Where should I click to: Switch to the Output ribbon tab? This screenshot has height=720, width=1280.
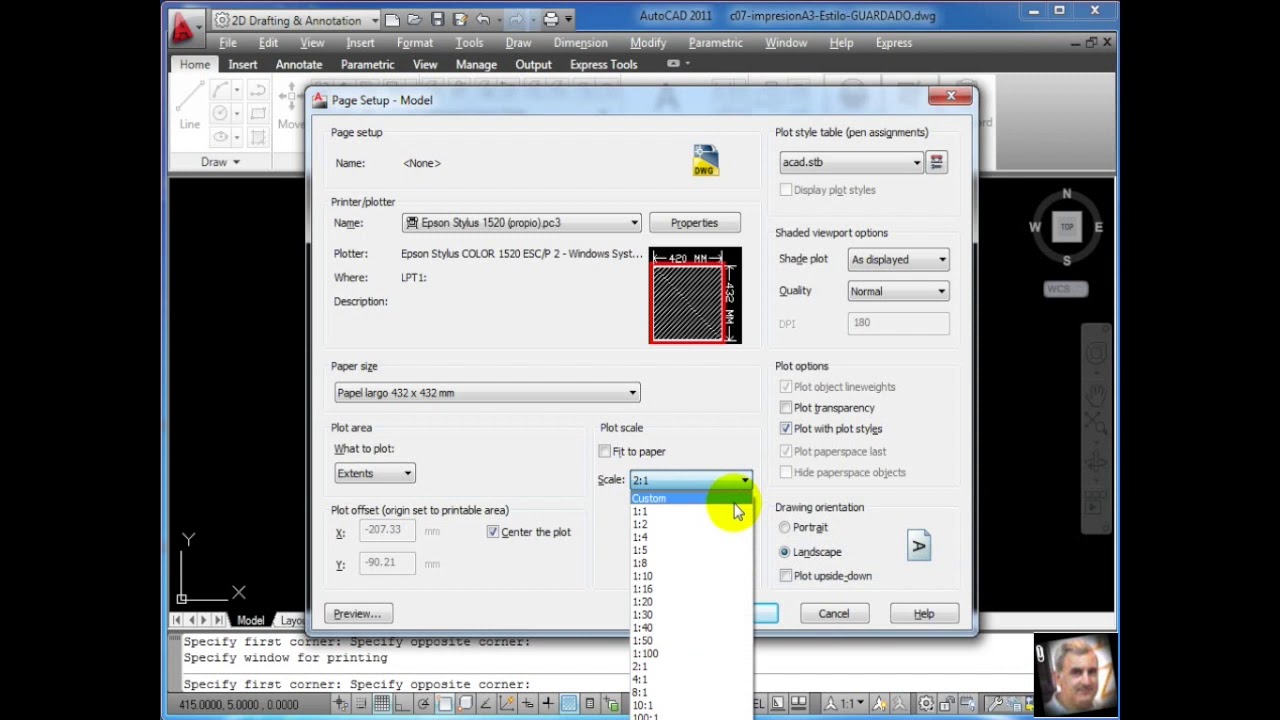(x=533, y=64)
